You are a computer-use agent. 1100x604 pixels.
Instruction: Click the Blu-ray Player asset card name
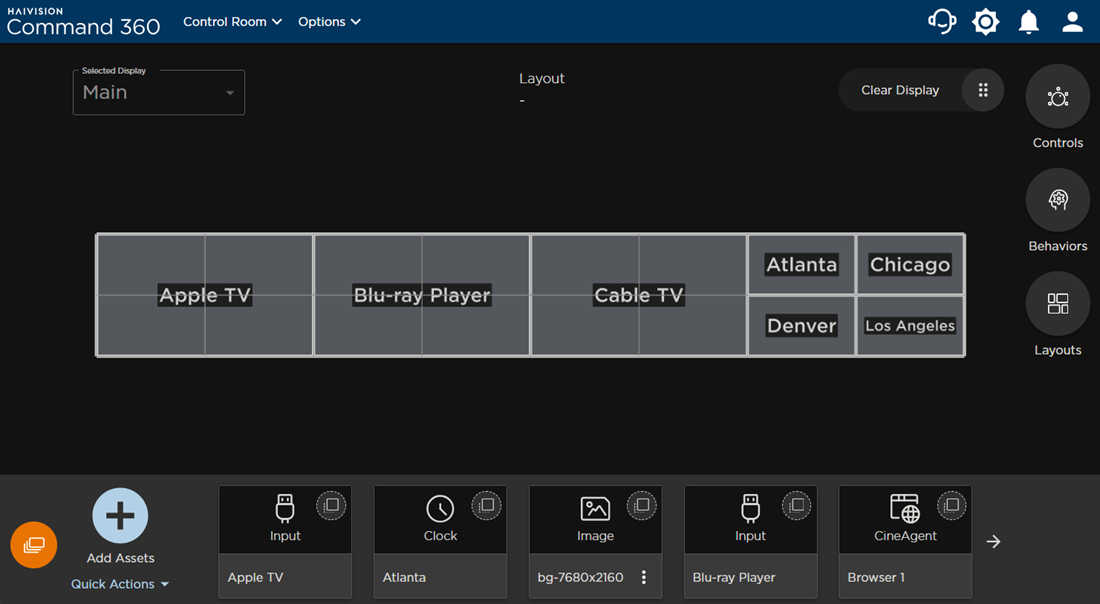[x=734, y=577]
